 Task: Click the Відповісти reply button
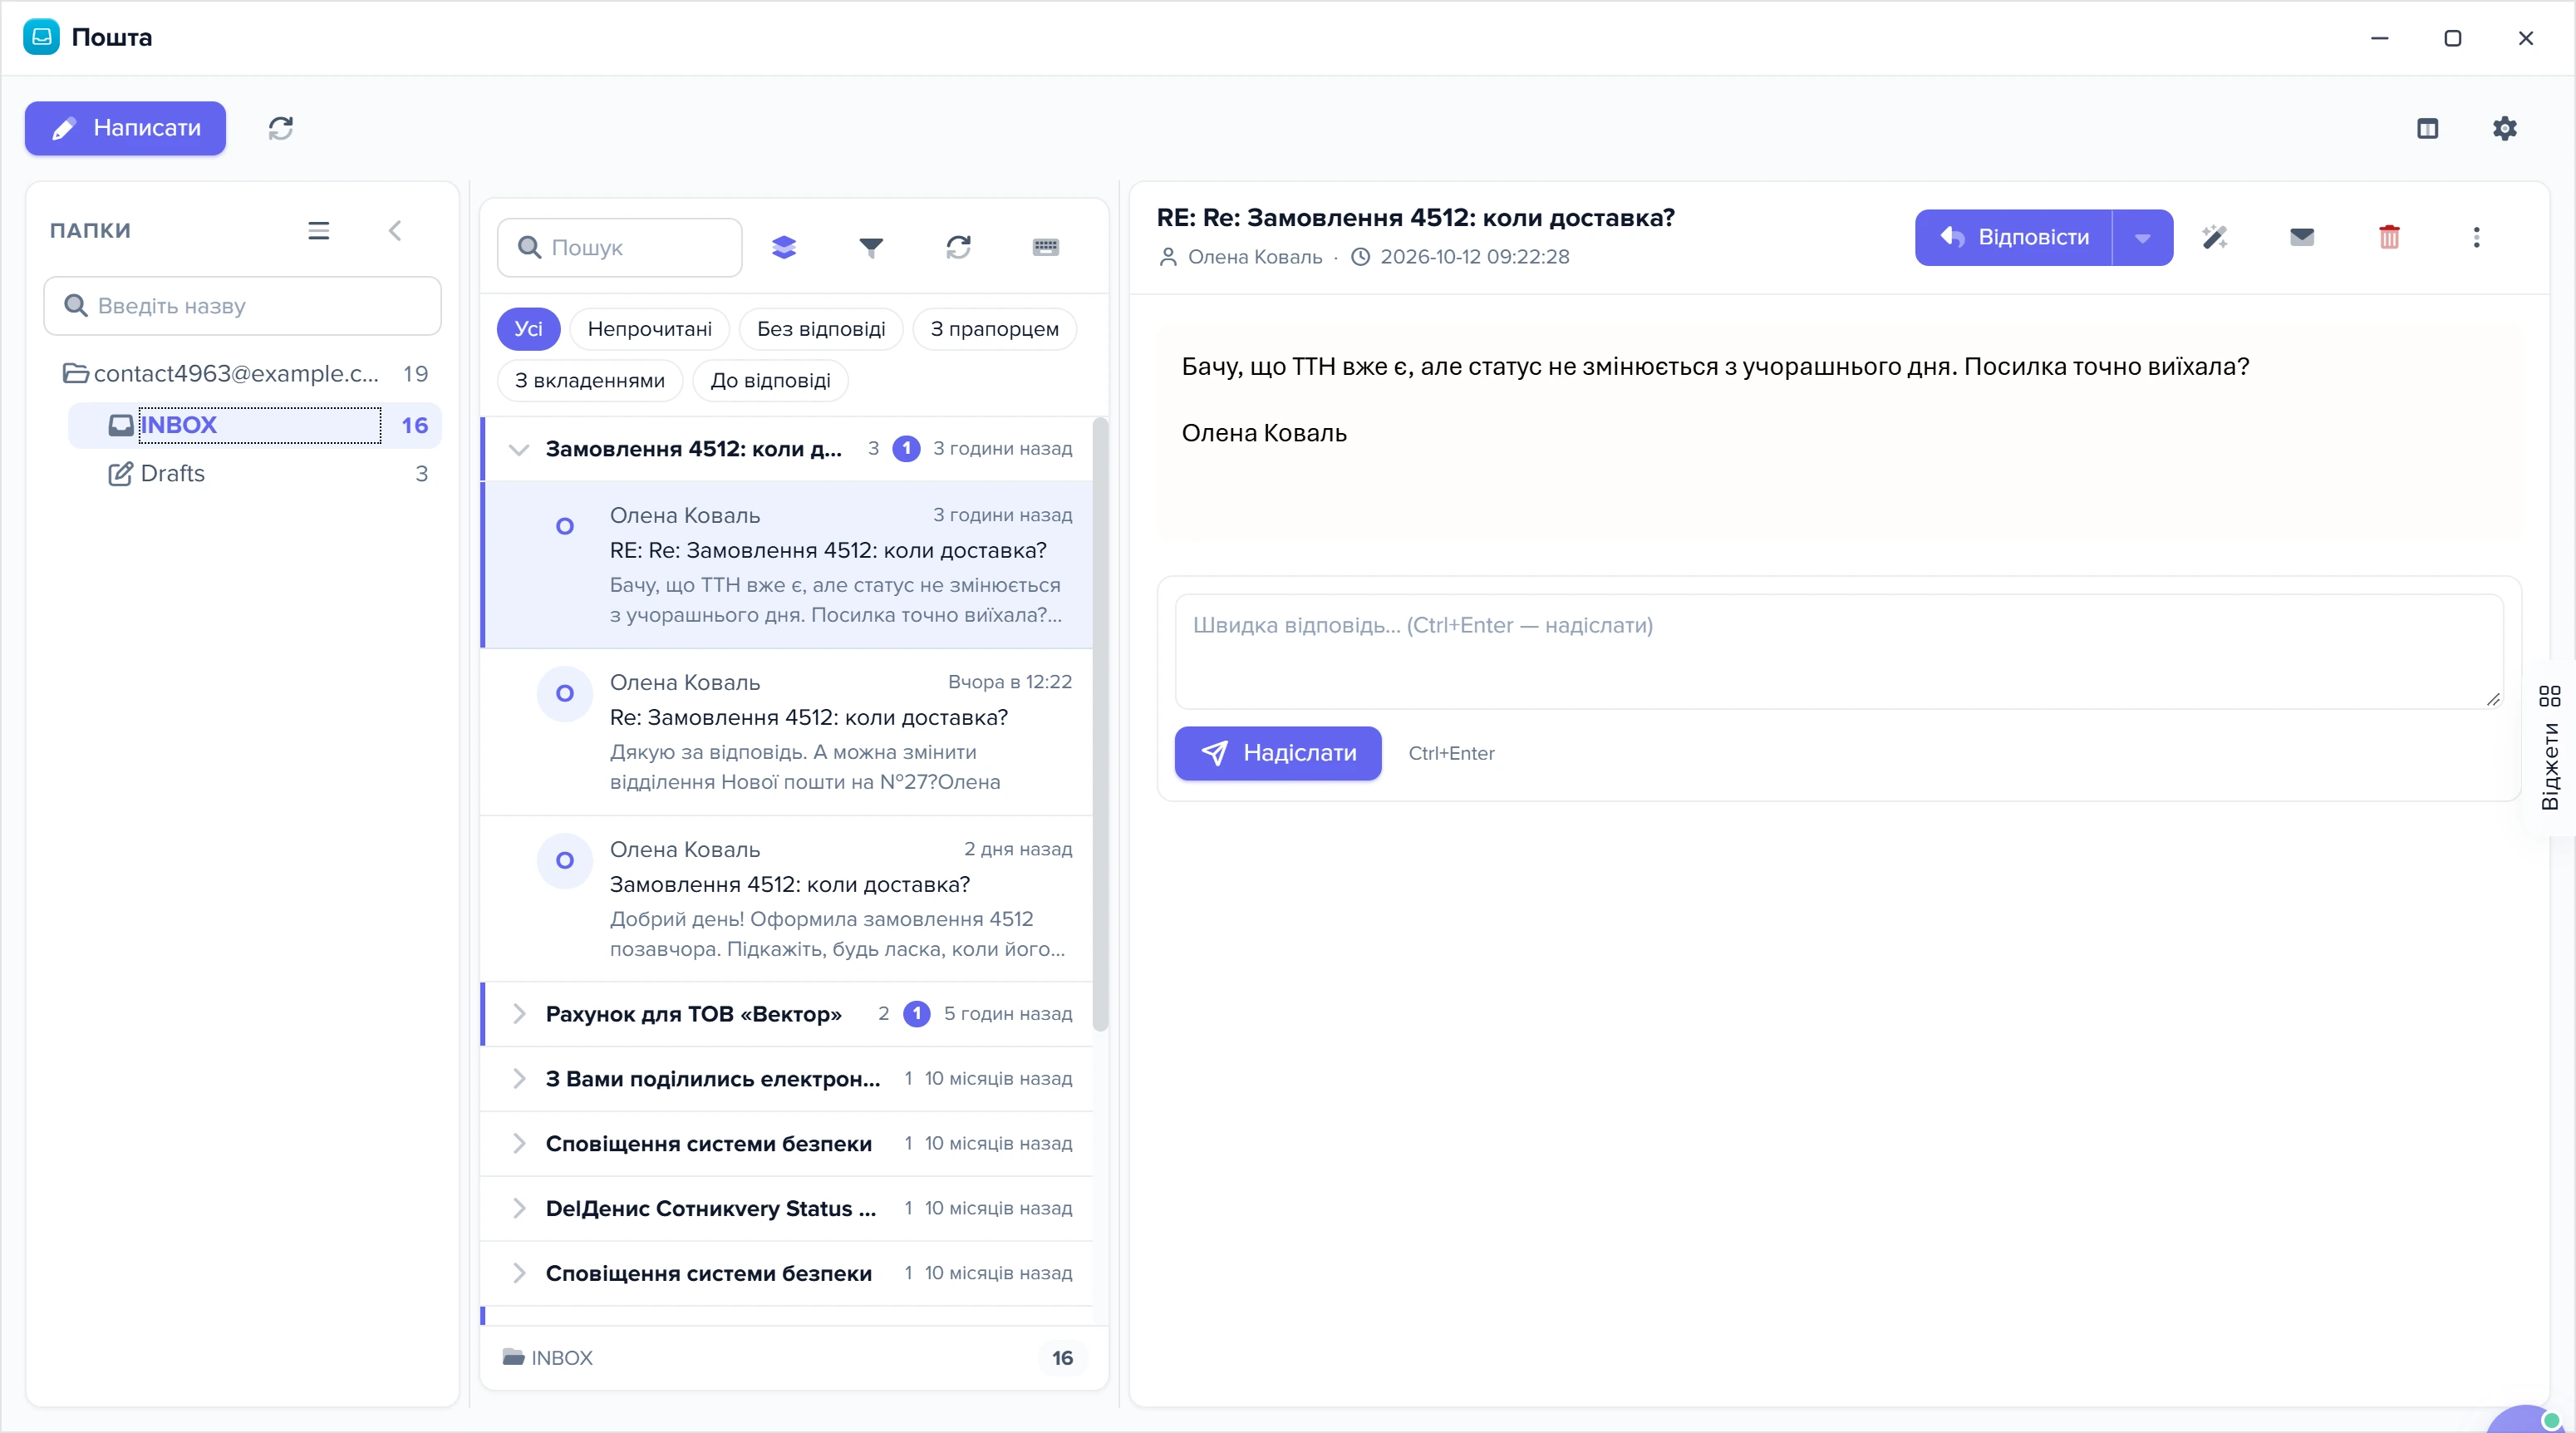tap(2013, 238)
